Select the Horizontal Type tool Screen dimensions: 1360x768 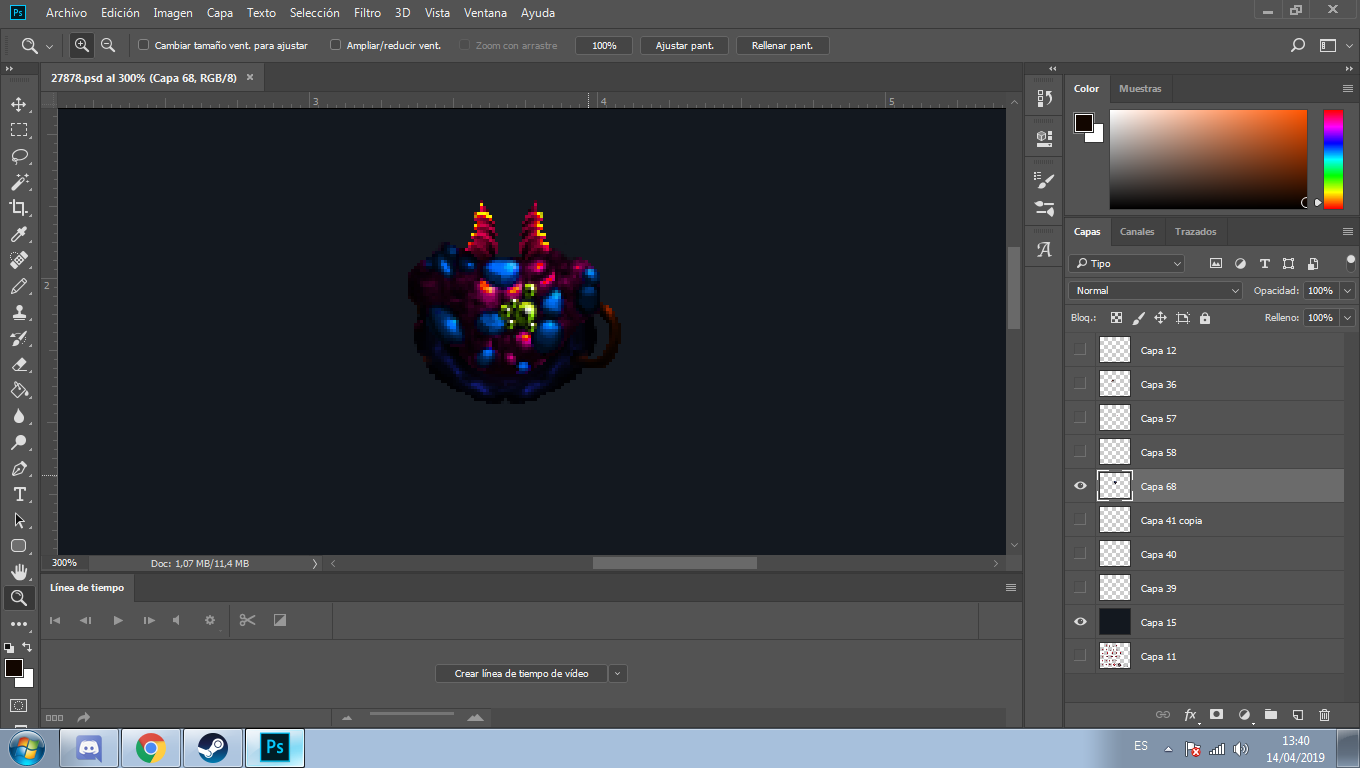[19, 494]
